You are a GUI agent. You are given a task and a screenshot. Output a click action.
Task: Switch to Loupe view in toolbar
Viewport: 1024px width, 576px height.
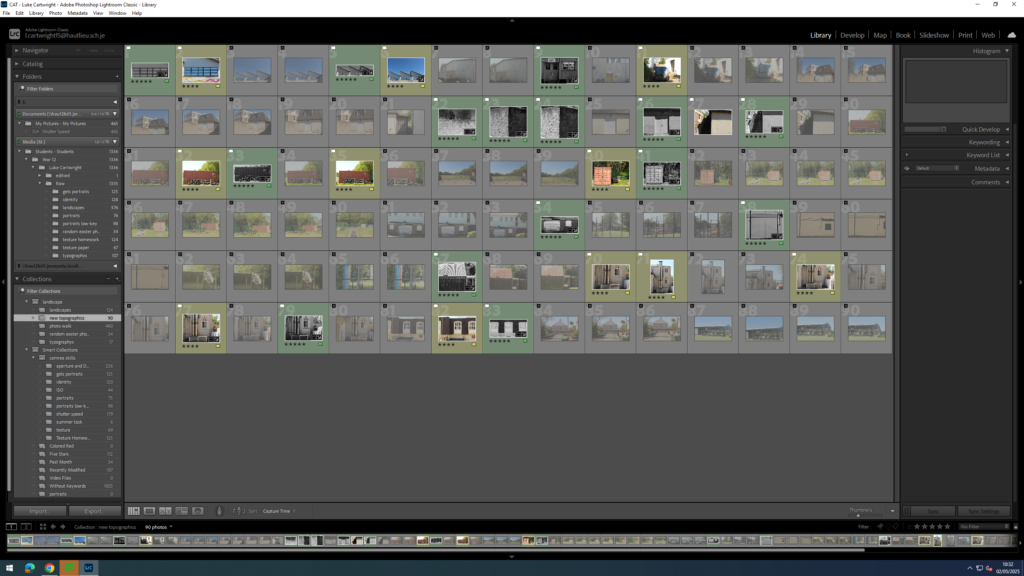(x=150, y=511)
